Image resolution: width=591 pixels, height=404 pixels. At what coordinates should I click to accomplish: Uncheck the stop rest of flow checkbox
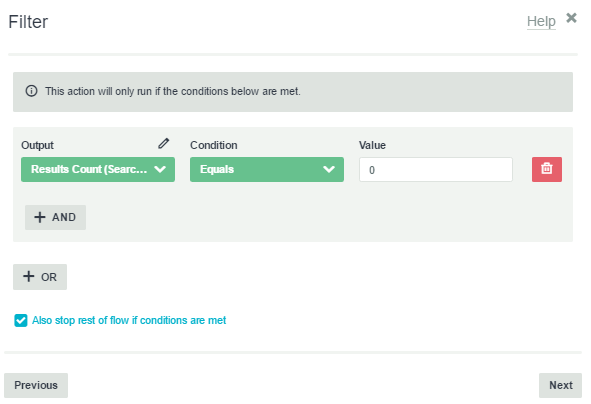pos(21,320)
